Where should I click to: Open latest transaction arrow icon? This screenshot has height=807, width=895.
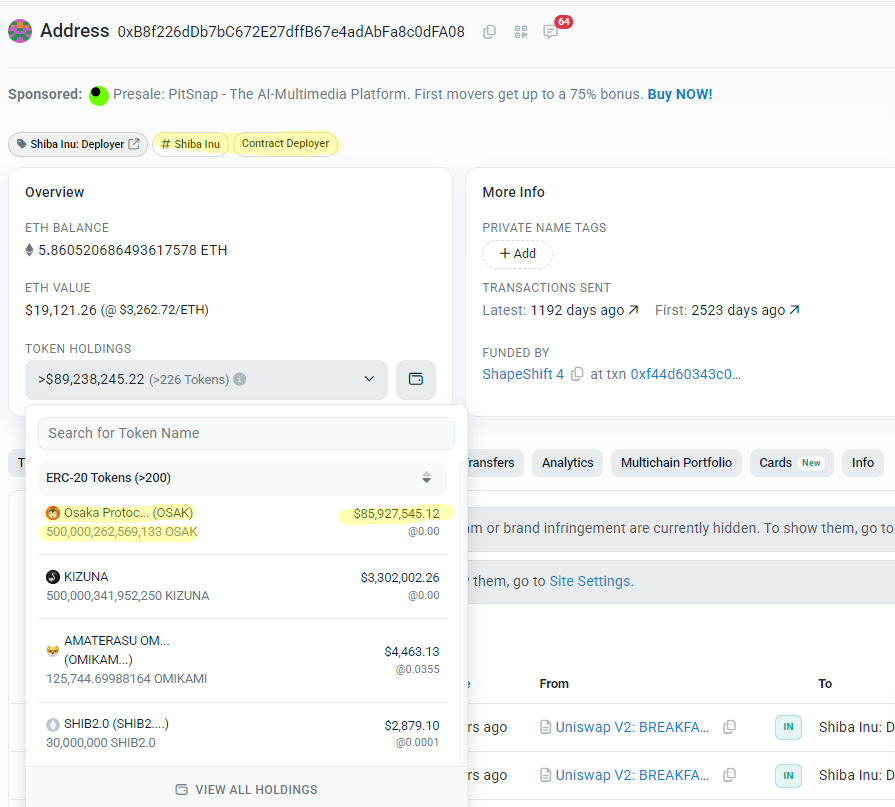(x=633, y=310)
